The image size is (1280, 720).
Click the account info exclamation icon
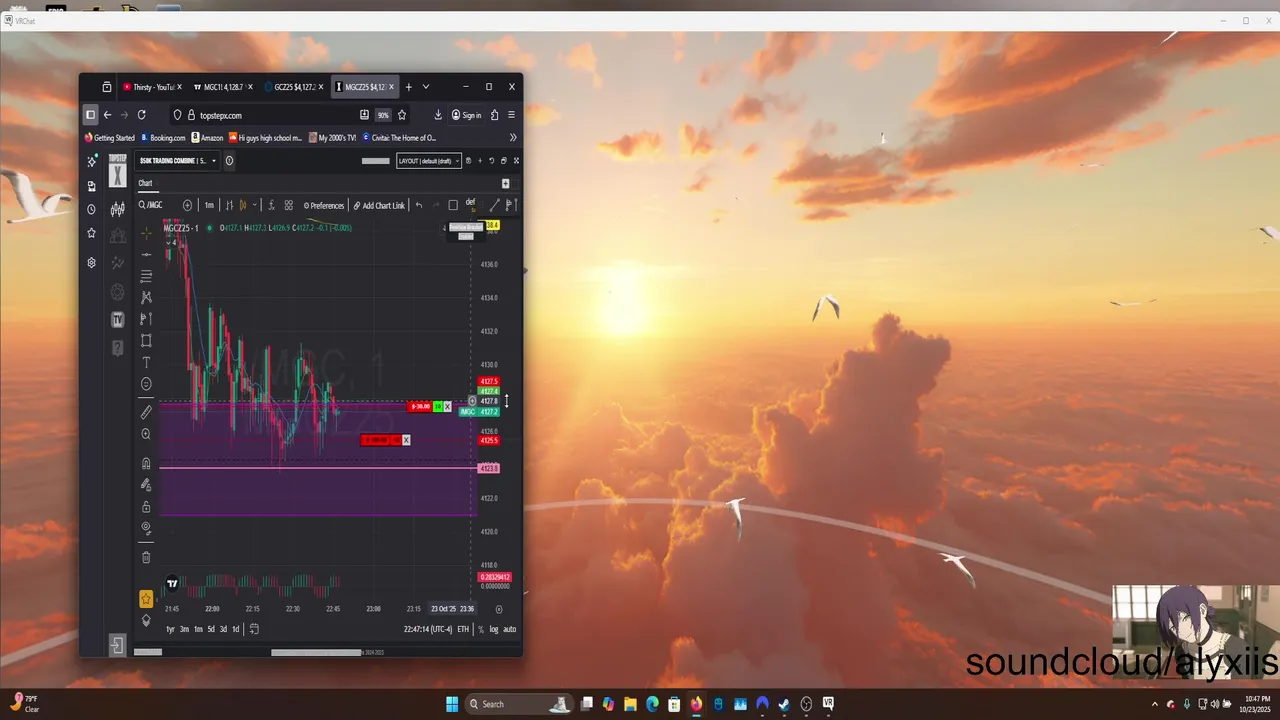230,161
